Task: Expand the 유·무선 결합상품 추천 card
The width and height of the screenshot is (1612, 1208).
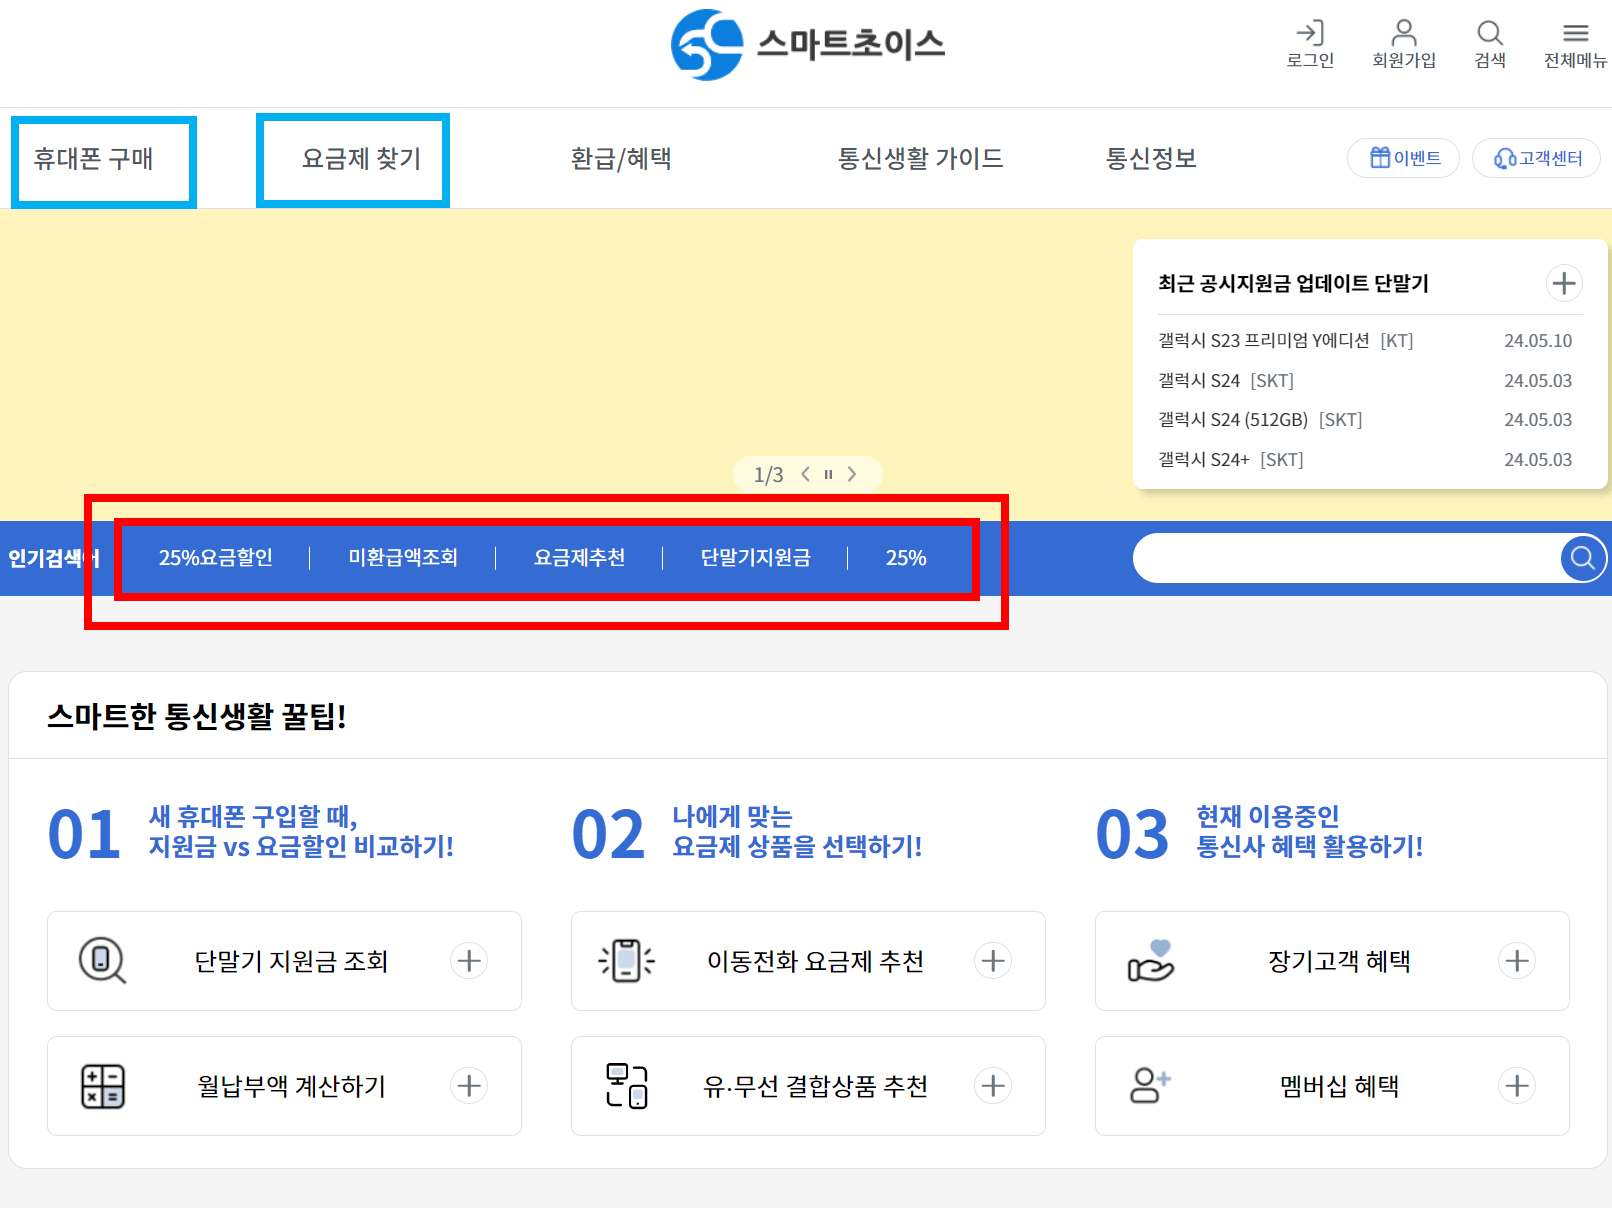Action: (993, 1086)
